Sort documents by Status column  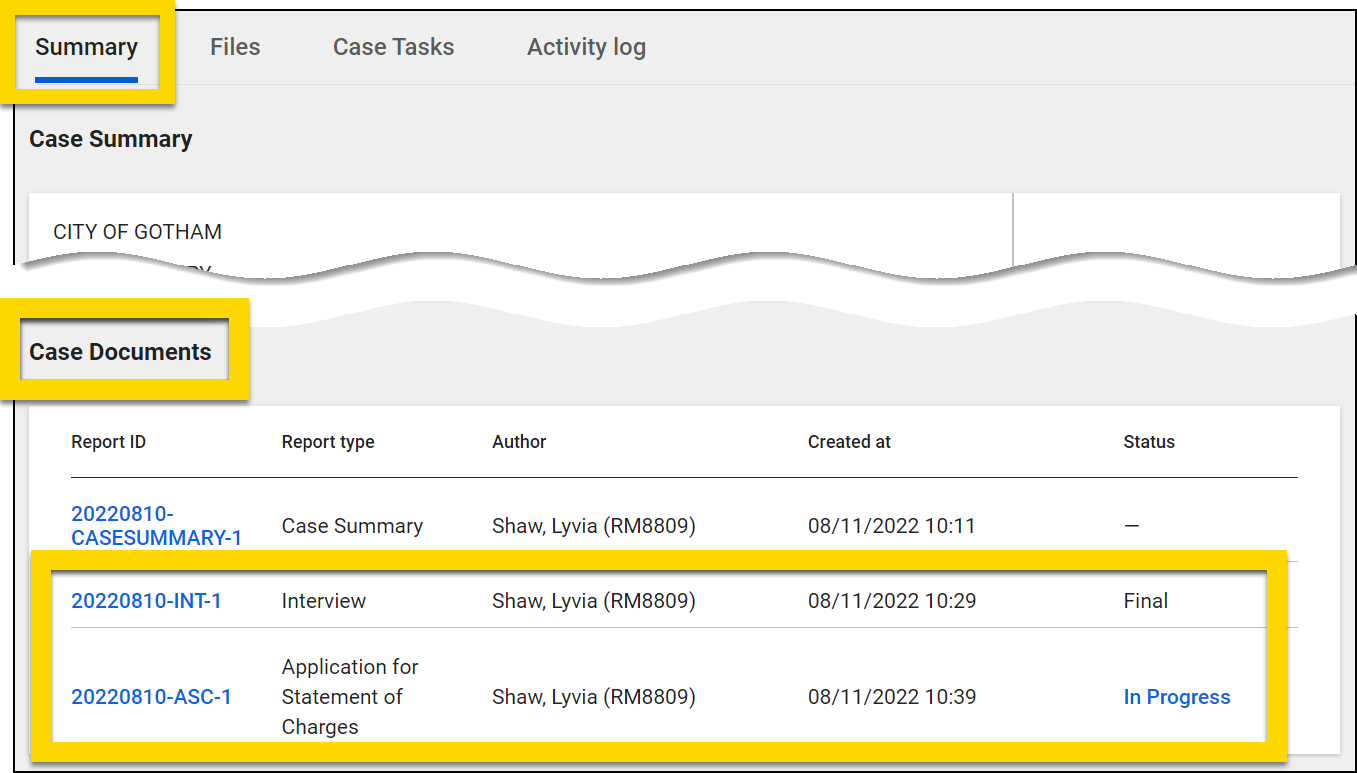tap(1148, 441)
